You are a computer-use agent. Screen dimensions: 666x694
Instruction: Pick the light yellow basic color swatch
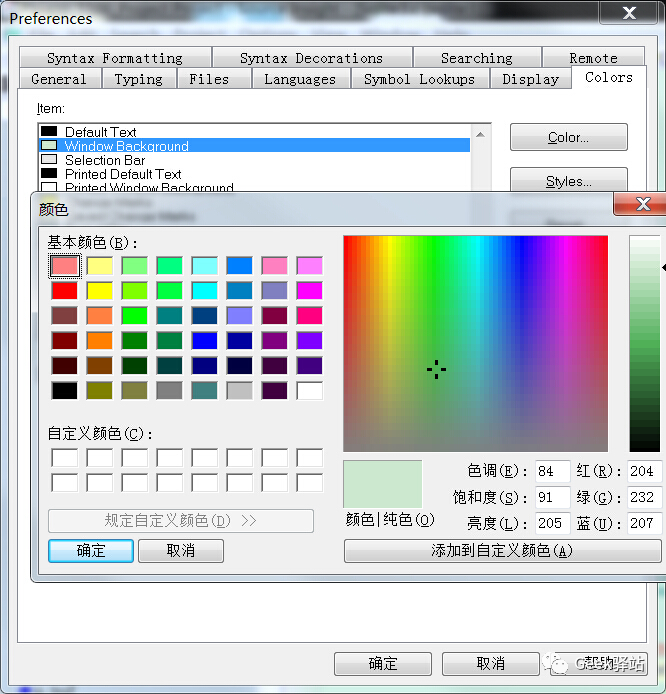click(x=100, y=266)
